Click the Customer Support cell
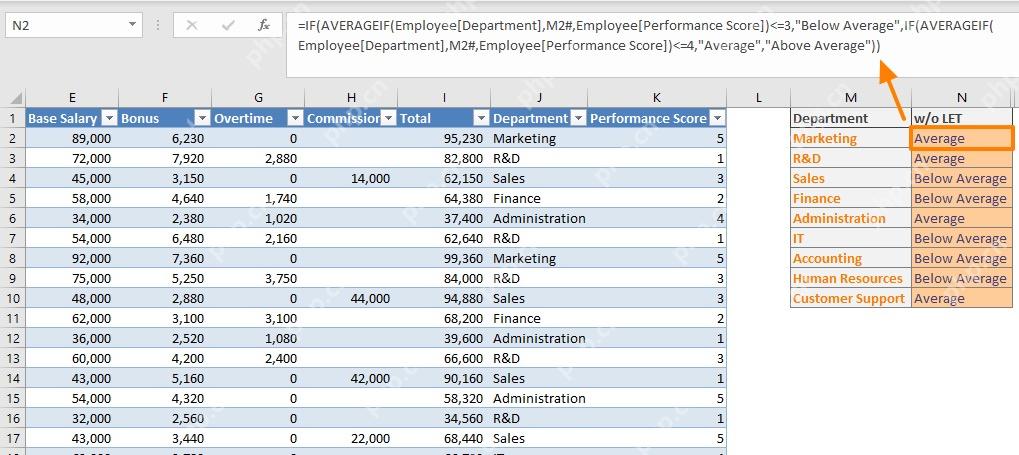The height and width of the screenshot is (455, 1019). click(x=851, y=298)
